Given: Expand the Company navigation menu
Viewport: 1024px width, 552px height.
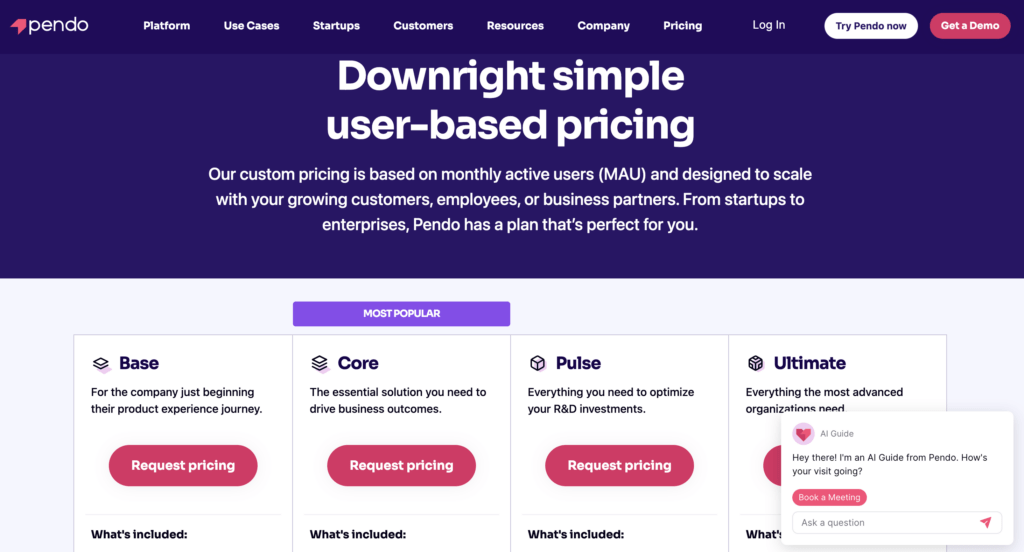Looking at the screenshot, I should (x=604, y=26).
